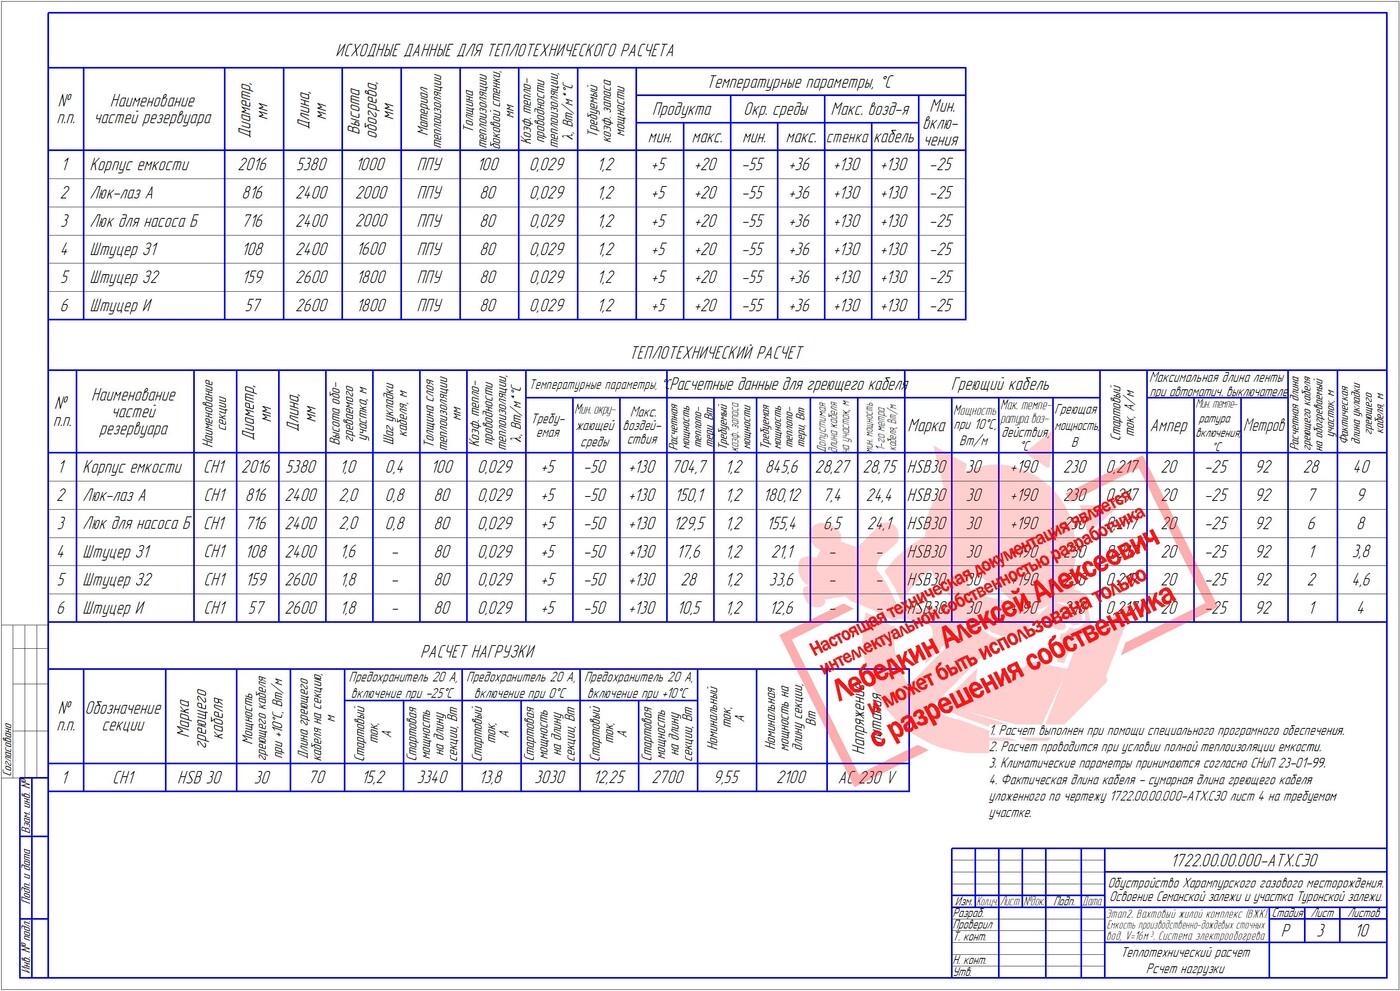
Task: Click the "РАСЧЕТ НАГРУЗКИ" section heading
Action: click(477, 651)
